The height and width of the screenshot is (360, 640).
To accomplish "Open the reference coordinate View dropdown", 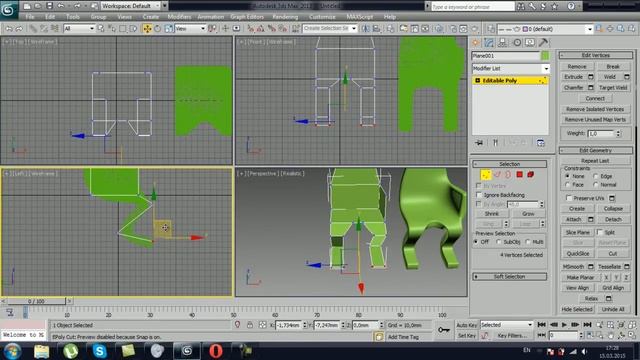I will click(x=190, y=29).
